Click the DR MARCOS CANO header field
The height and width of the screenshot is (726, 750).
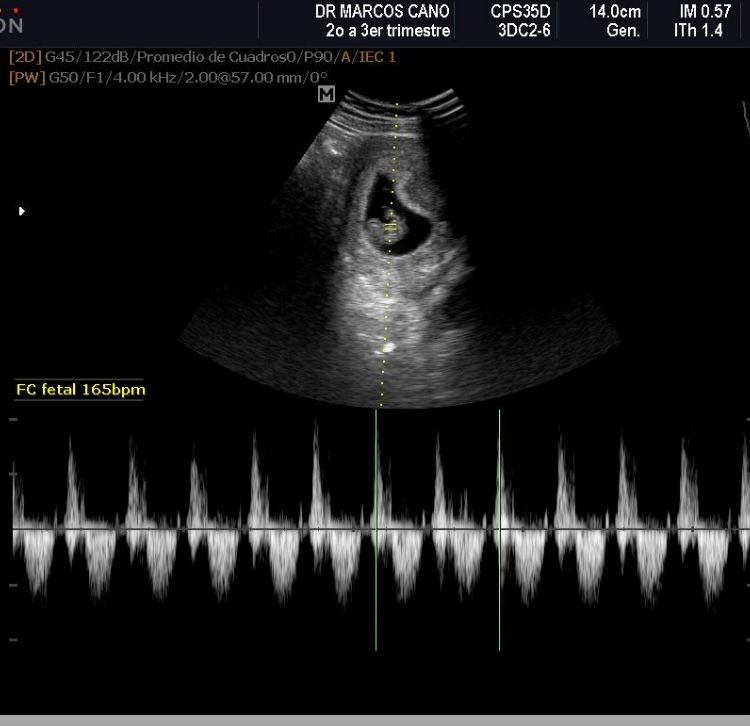click(382, 12)
